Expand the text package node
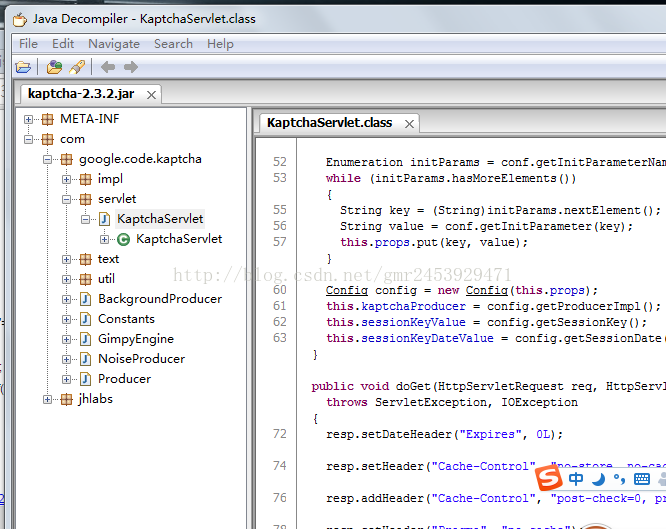The width and height of the screenshot is (666, 529). coord(66,259)
